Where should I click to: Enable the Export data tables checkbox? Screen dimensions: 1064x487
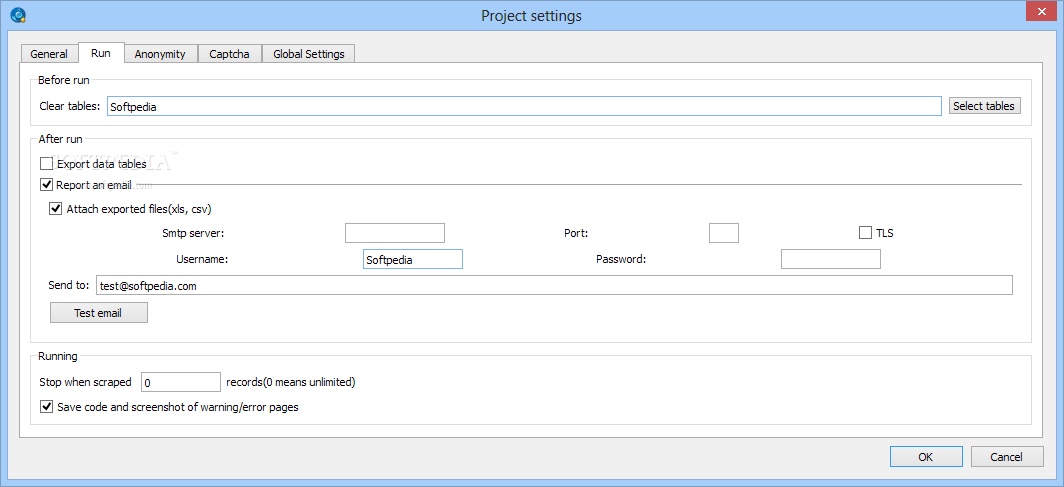(x=46, y=163)
